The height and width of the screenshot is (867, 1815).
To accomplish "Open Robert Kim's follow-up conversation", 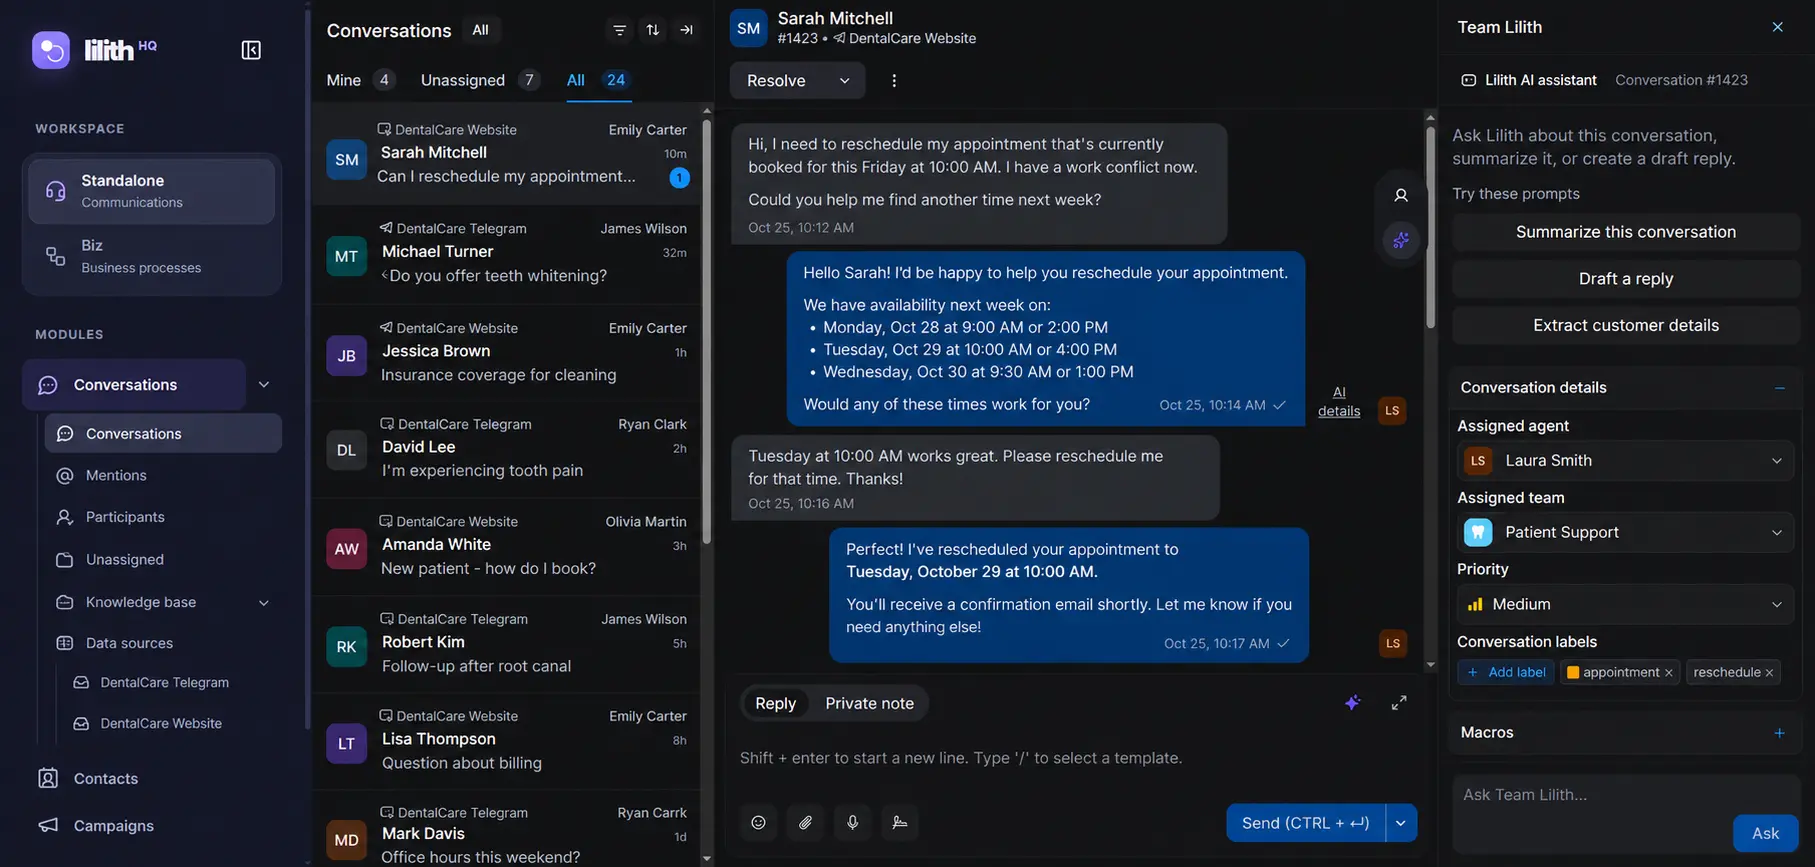I will pyautogui.click(x=506, y=643).
